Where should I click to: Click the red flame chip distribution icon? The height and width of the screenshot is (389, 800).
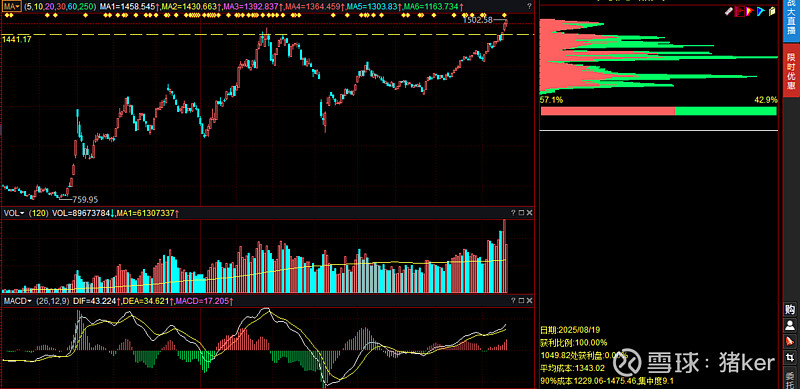tap(739, 11)
